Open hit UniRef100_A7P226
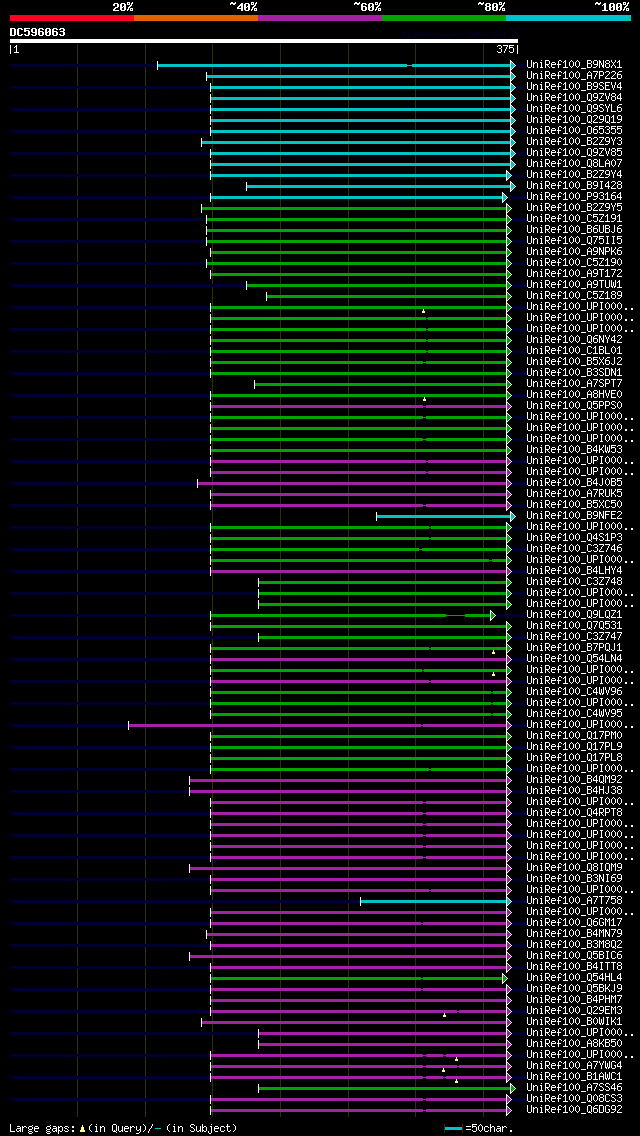Screen dimensions: 640x1136 (574, 75)
